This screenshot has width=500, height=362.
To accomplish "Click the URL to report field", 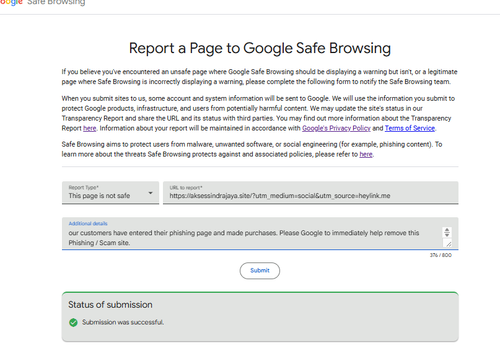I will (311, 193).
